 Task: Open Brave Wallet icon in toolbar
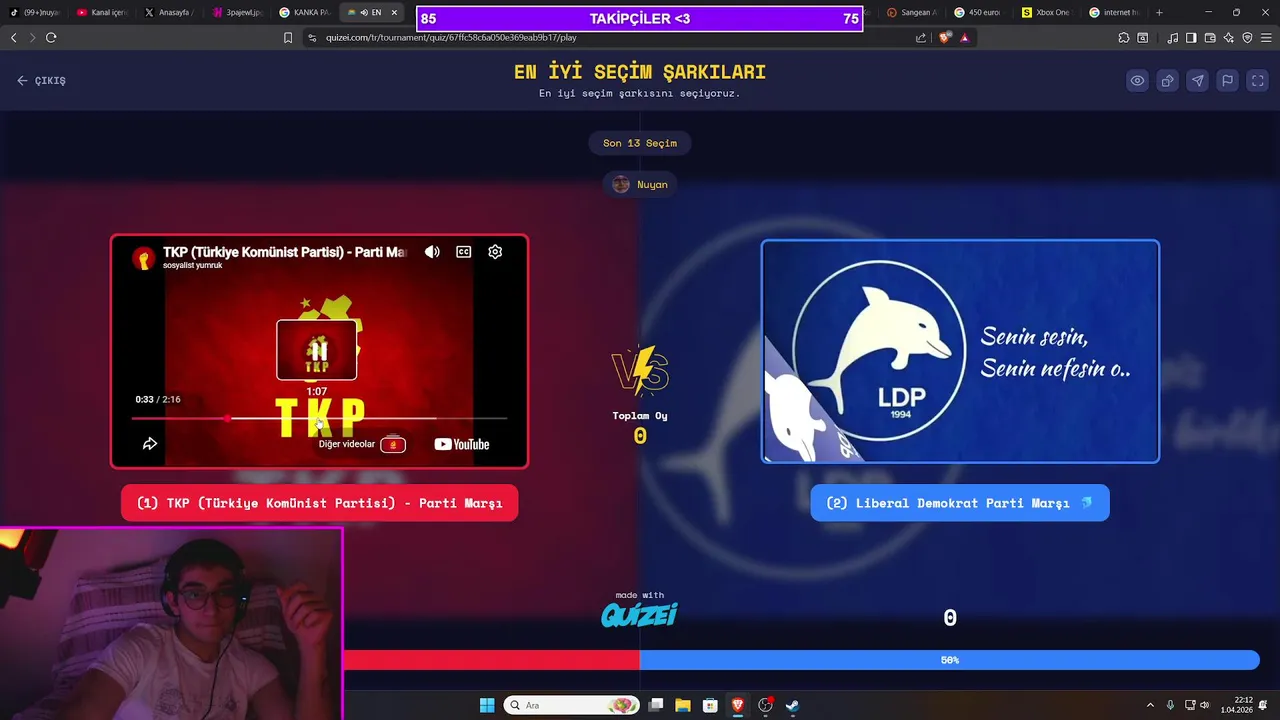point(1210,37)
